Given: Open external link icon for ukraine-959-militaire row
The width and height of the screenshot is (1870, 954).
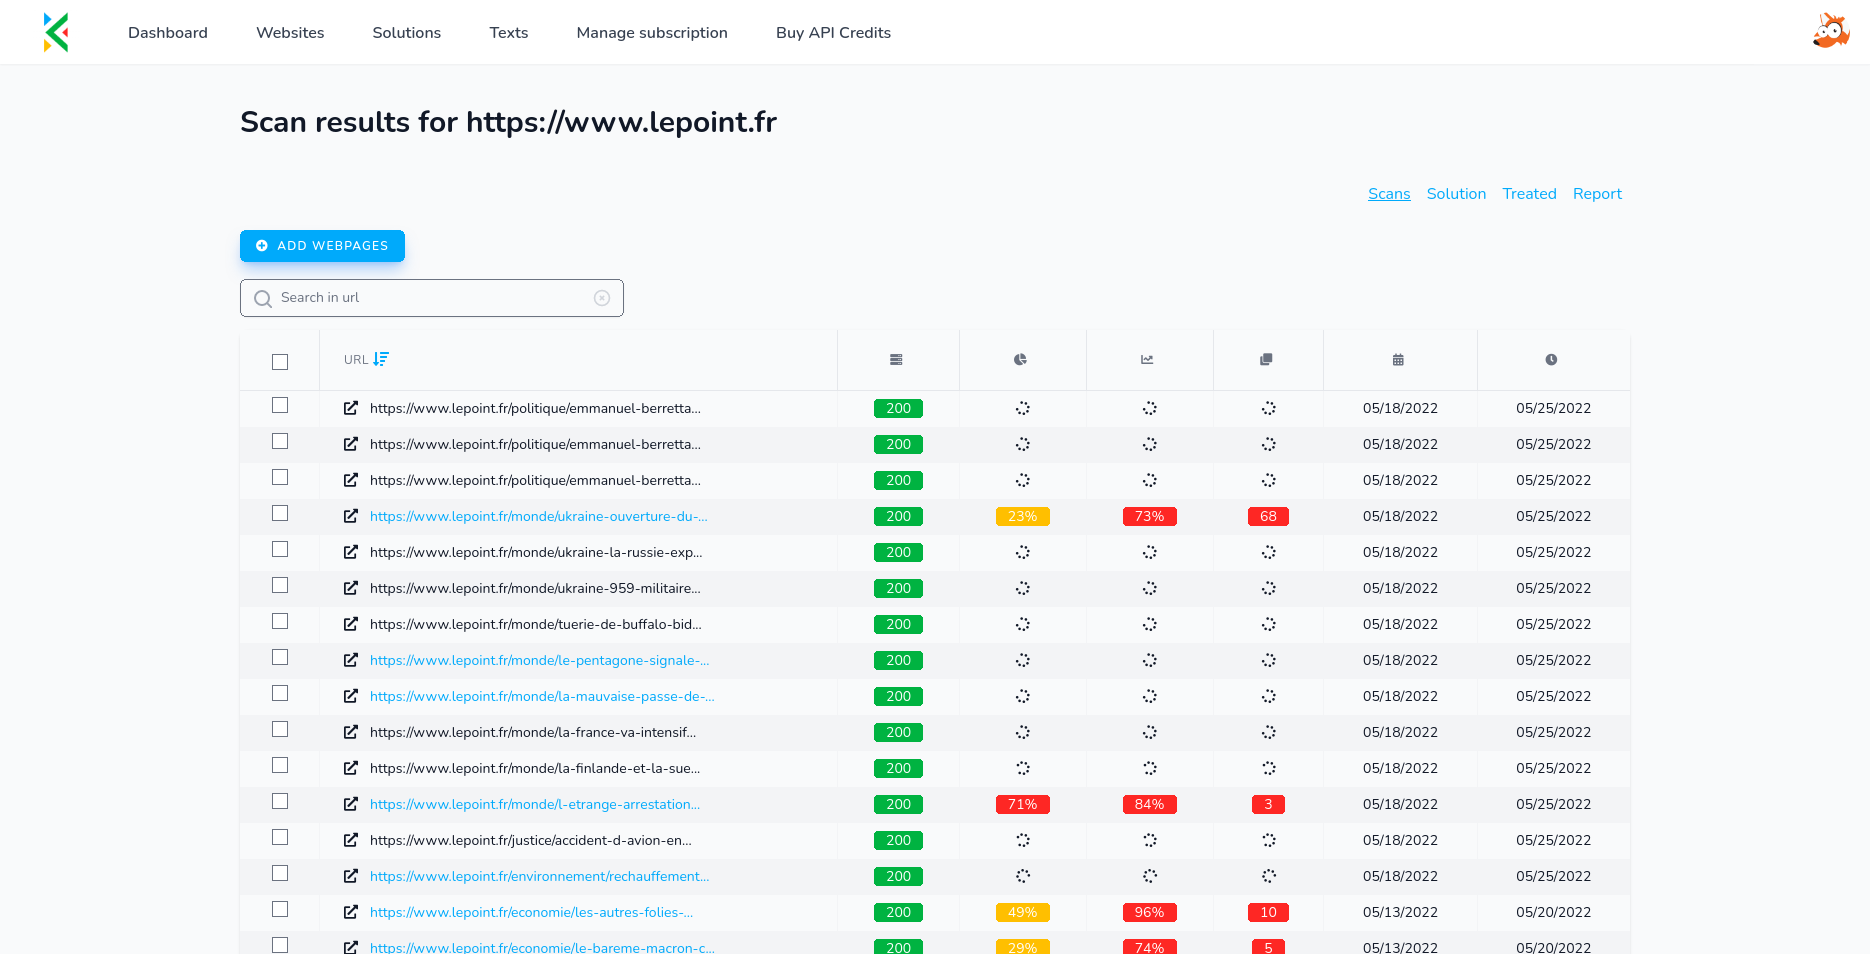Looking at the screenshot, I should [x=351, y=588].
